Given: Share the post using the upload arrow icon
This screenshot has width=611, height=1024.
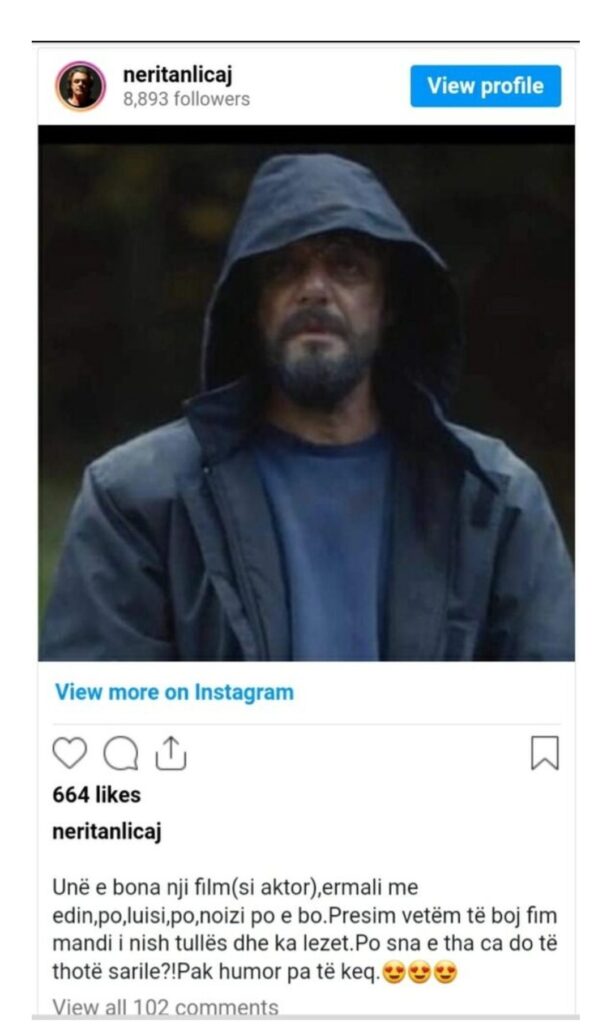Looking at the screenshot, I should (x=170, y=753).
